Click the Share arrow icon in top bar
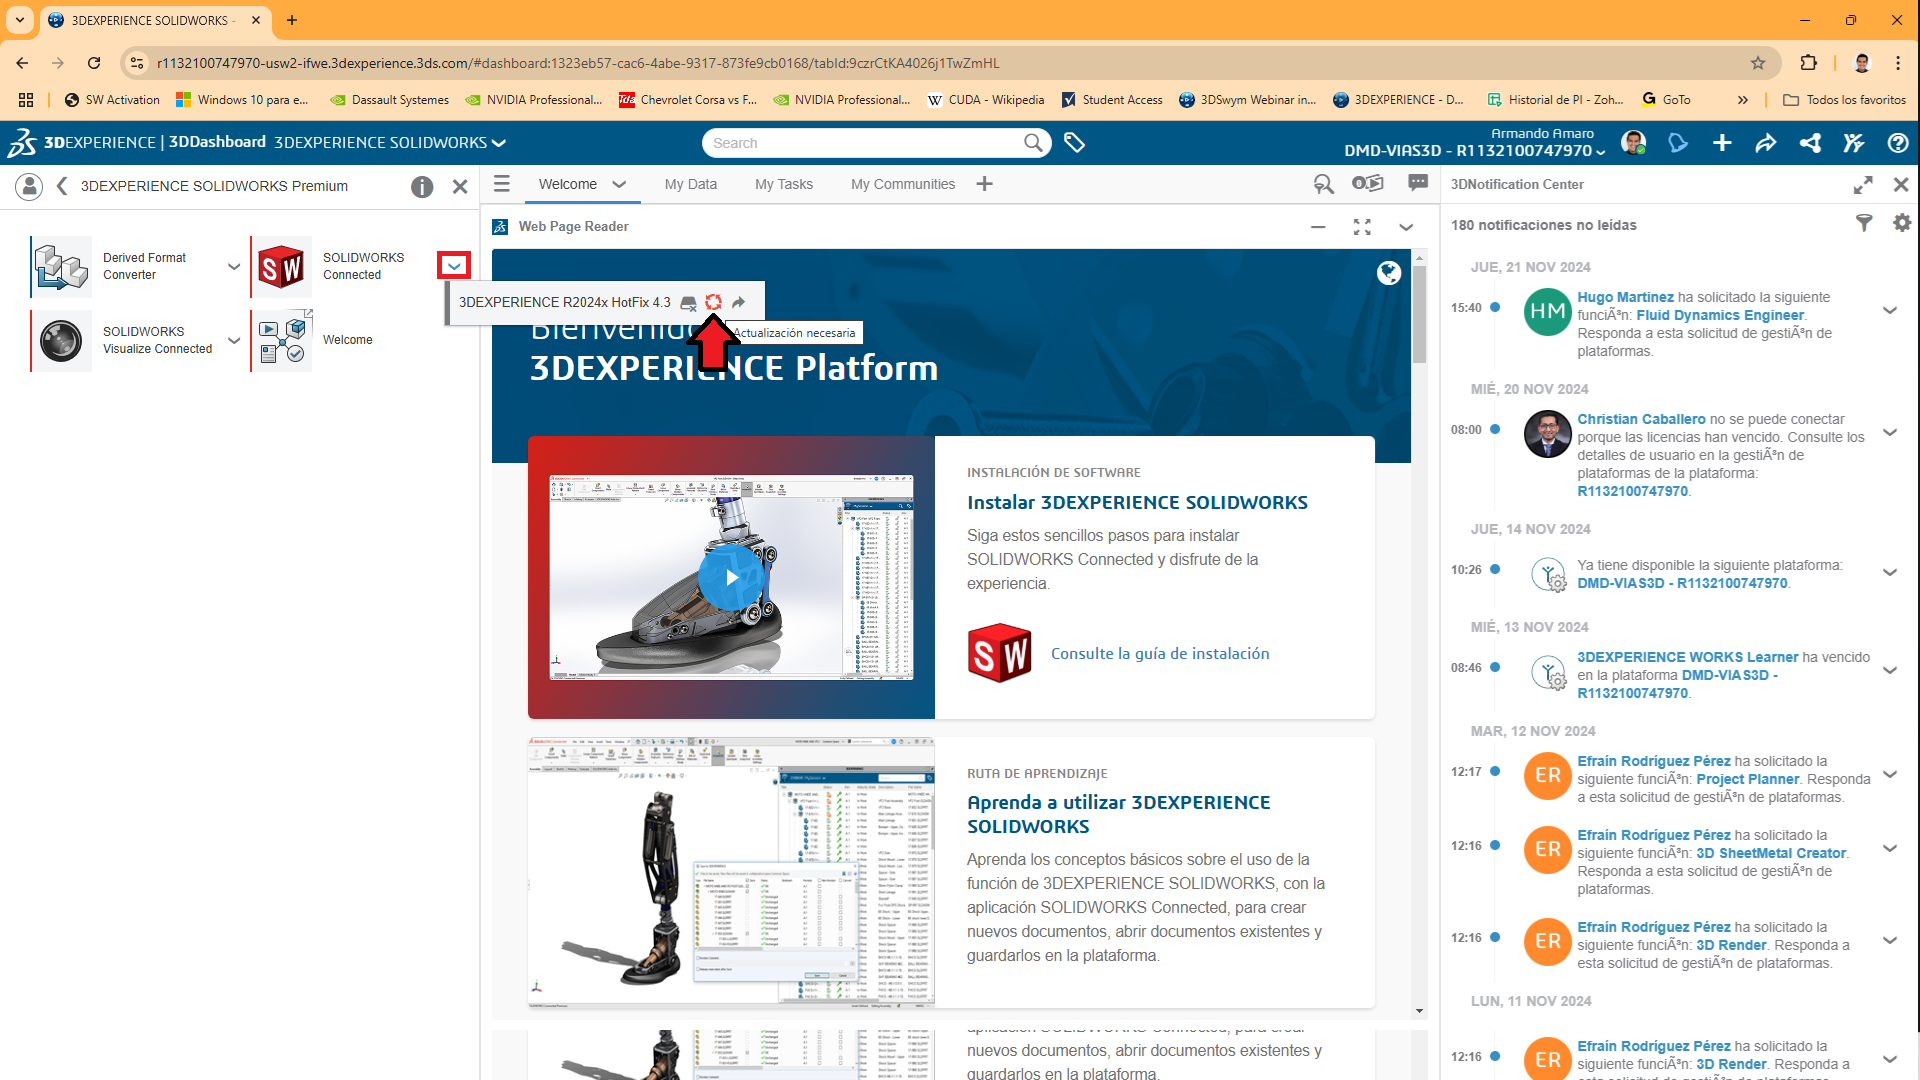The height and width of the screenshot is (1080, 1920). (1766, 143)
